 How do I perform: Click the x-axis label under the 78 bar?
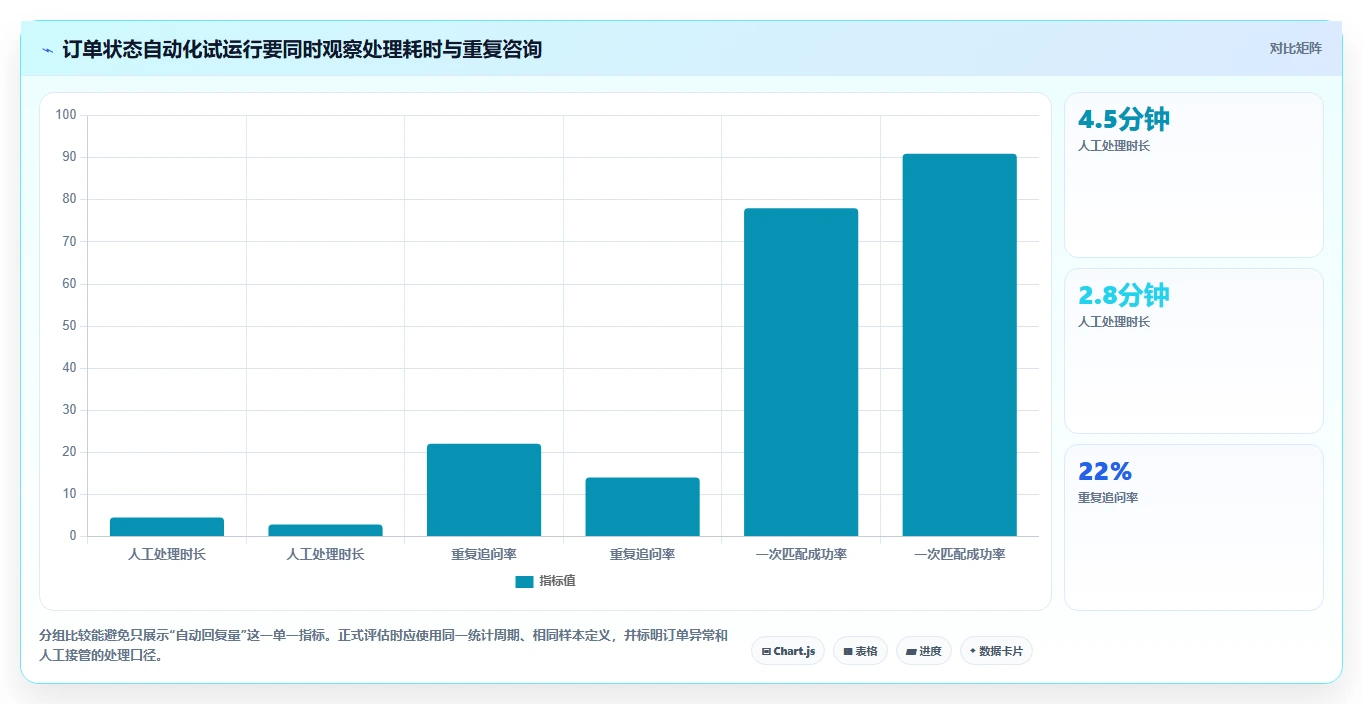(x=801, y=554)
